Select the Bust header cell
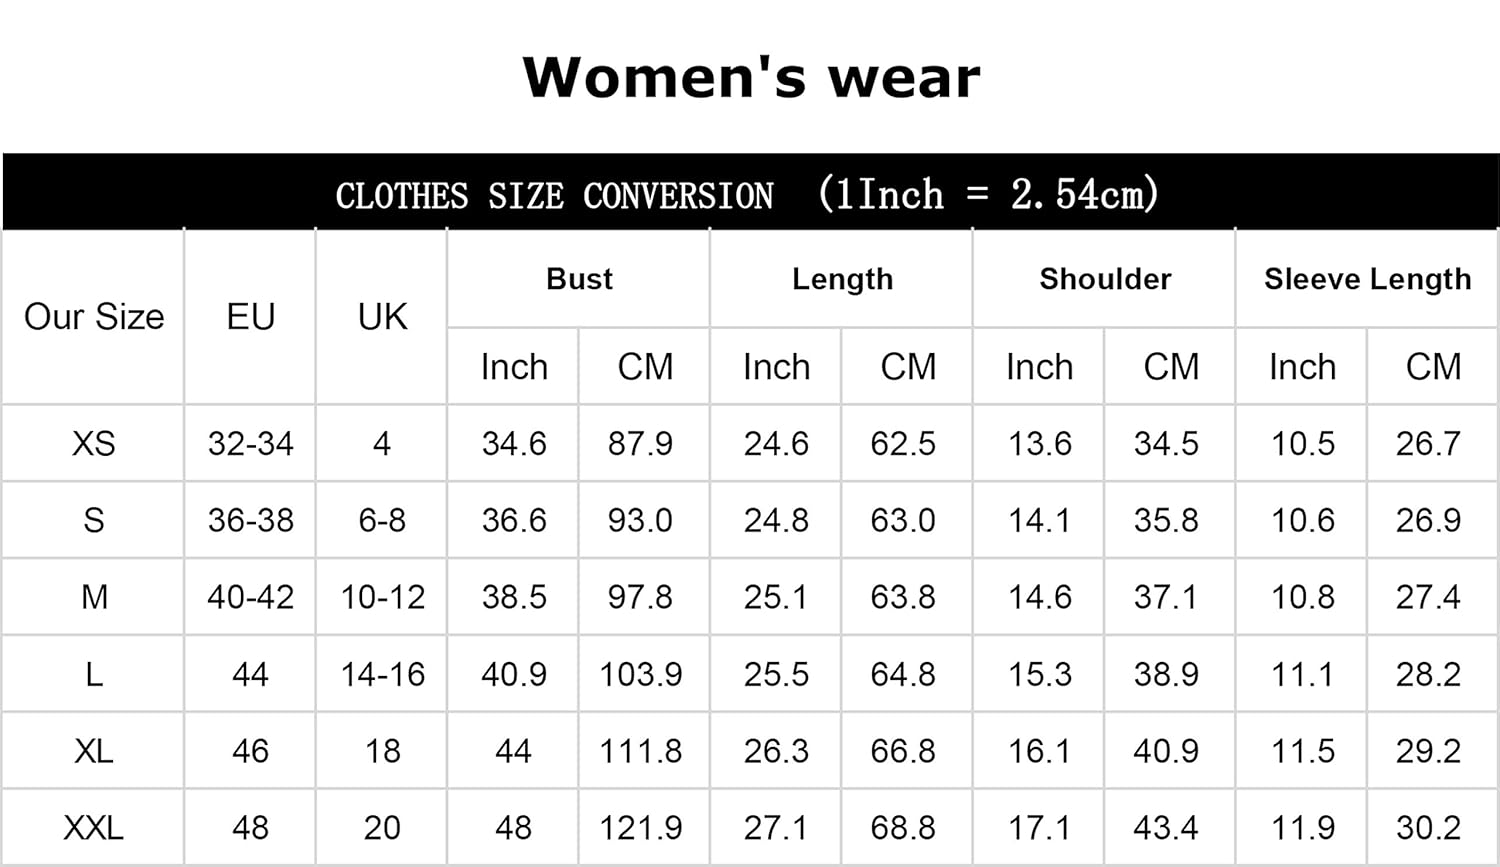 pyautogui.click(x=579, y=279)
